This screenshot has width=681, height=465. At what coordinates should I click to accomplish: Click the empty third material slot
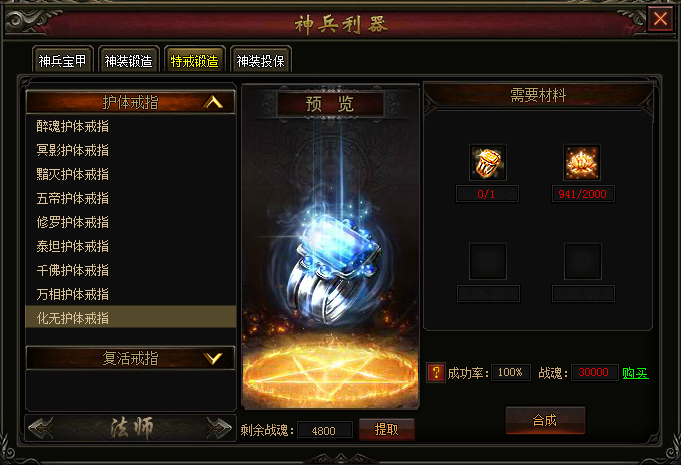tap(488, 261)
